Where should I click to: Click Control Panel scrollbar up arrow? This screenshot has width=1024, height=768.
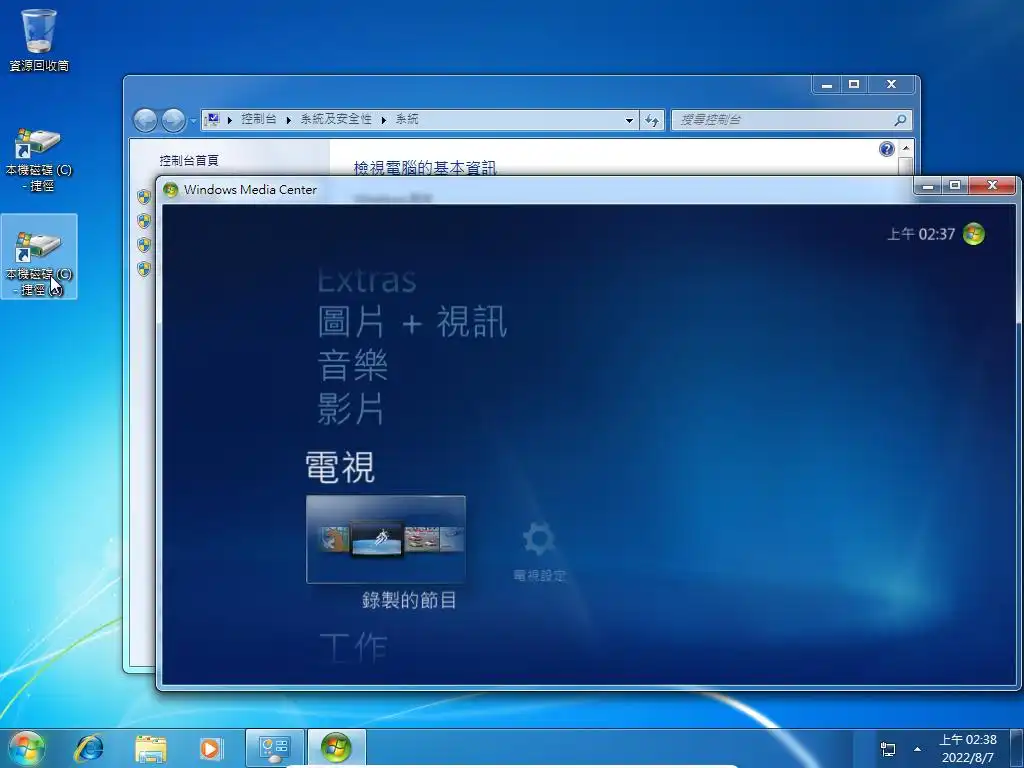click(x=906, y=148)
